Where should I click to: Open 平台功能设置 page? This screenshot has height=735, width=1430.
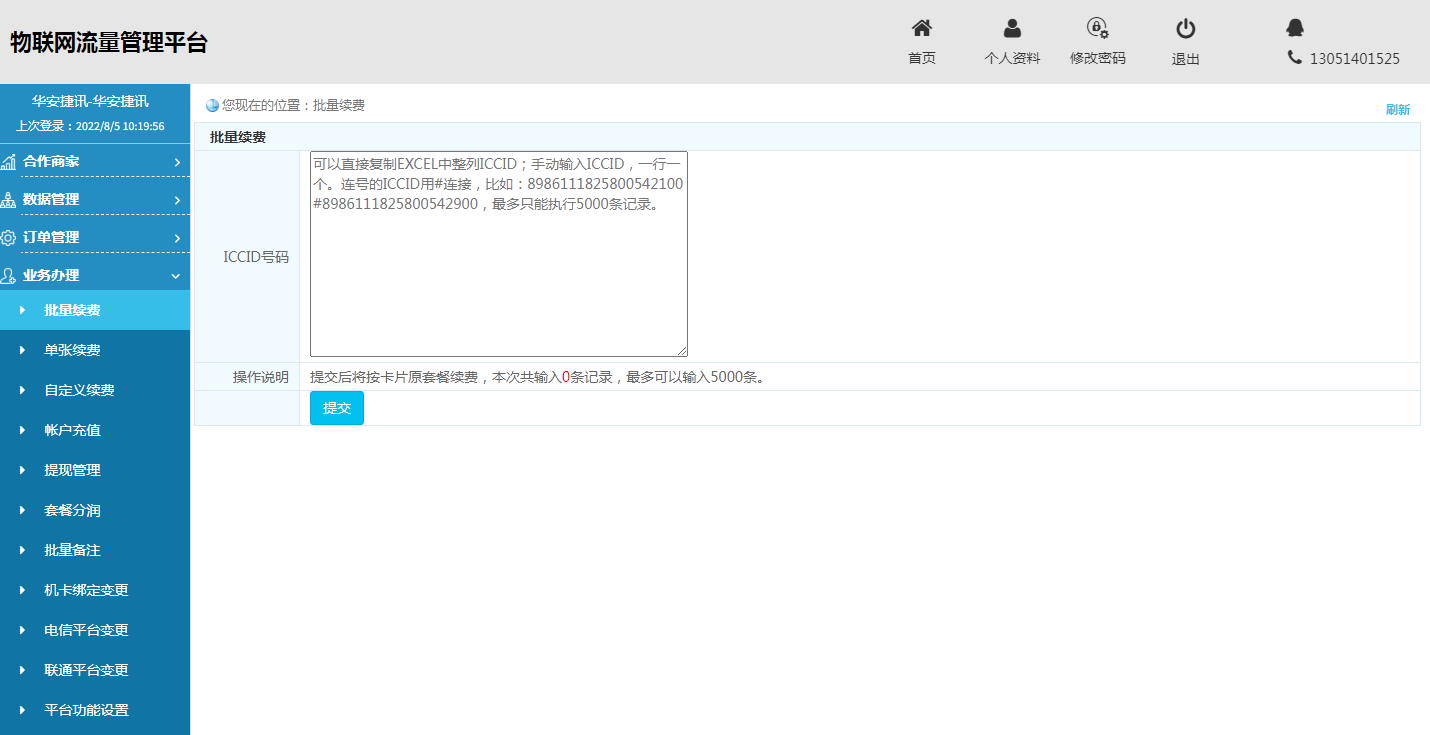pos(95,710)
